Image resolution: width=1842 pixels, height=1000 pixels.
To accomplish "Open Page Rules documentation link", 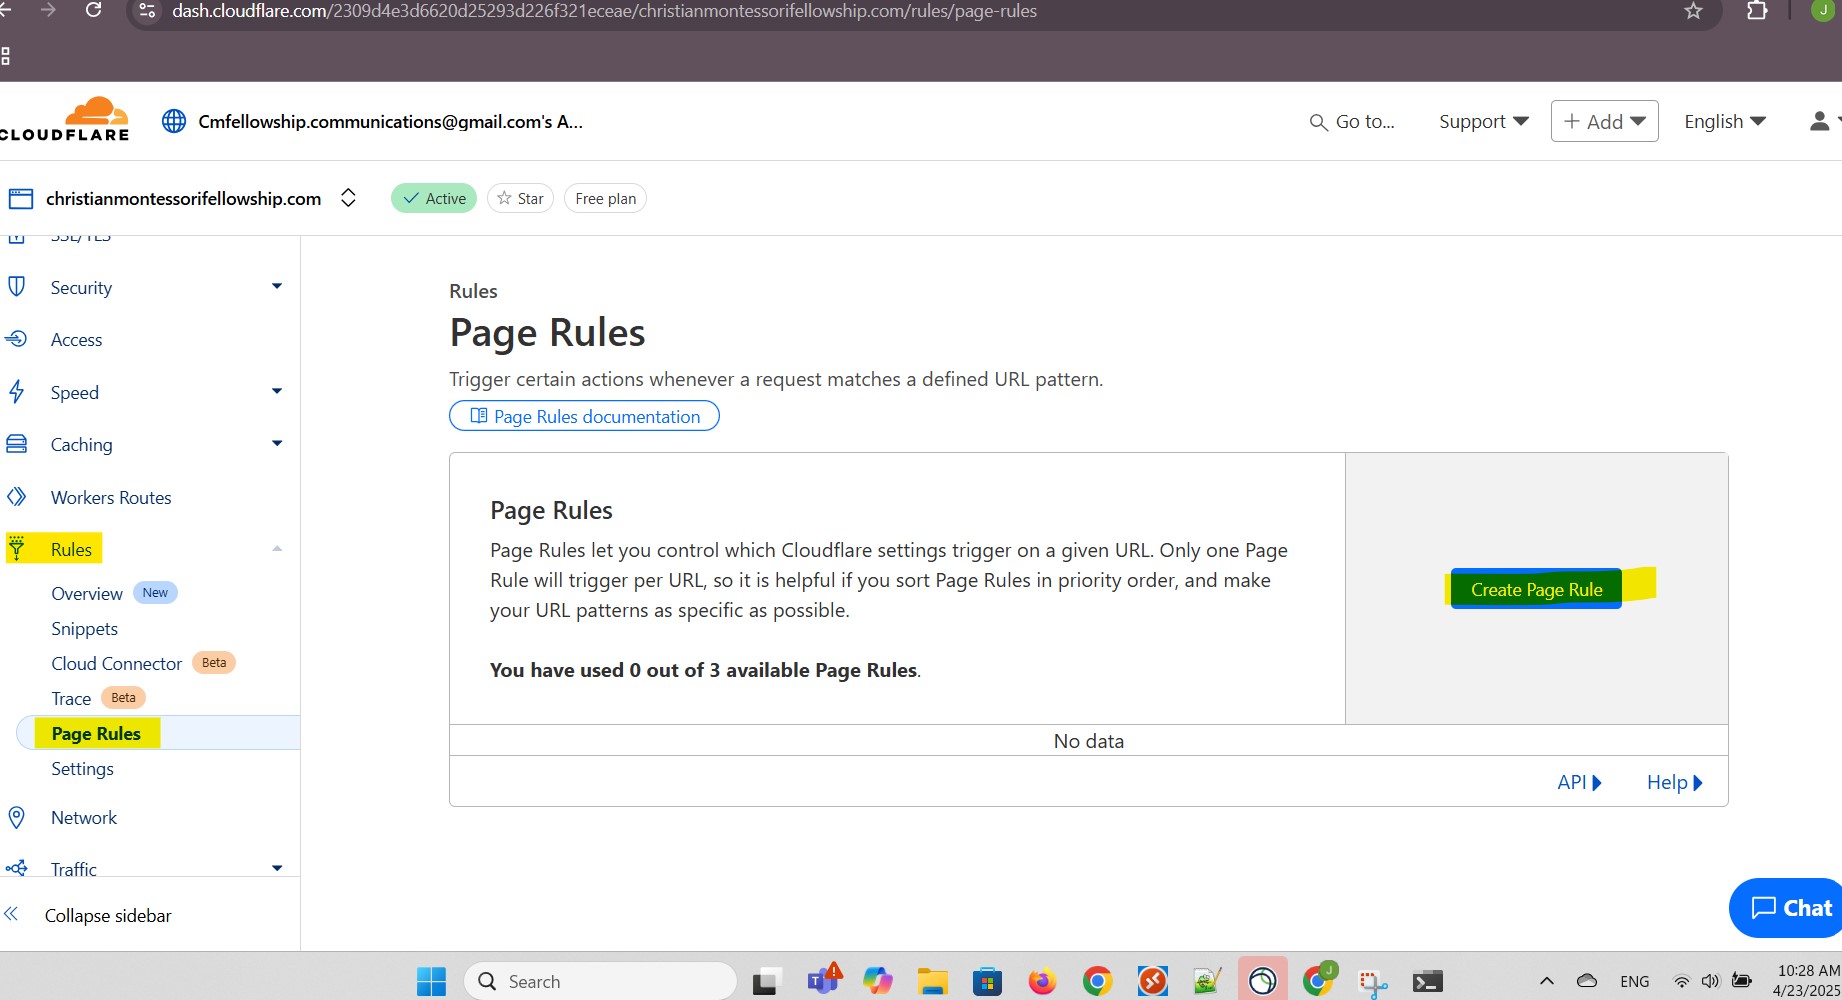I will pyautogui.click(x=584, y=416).
